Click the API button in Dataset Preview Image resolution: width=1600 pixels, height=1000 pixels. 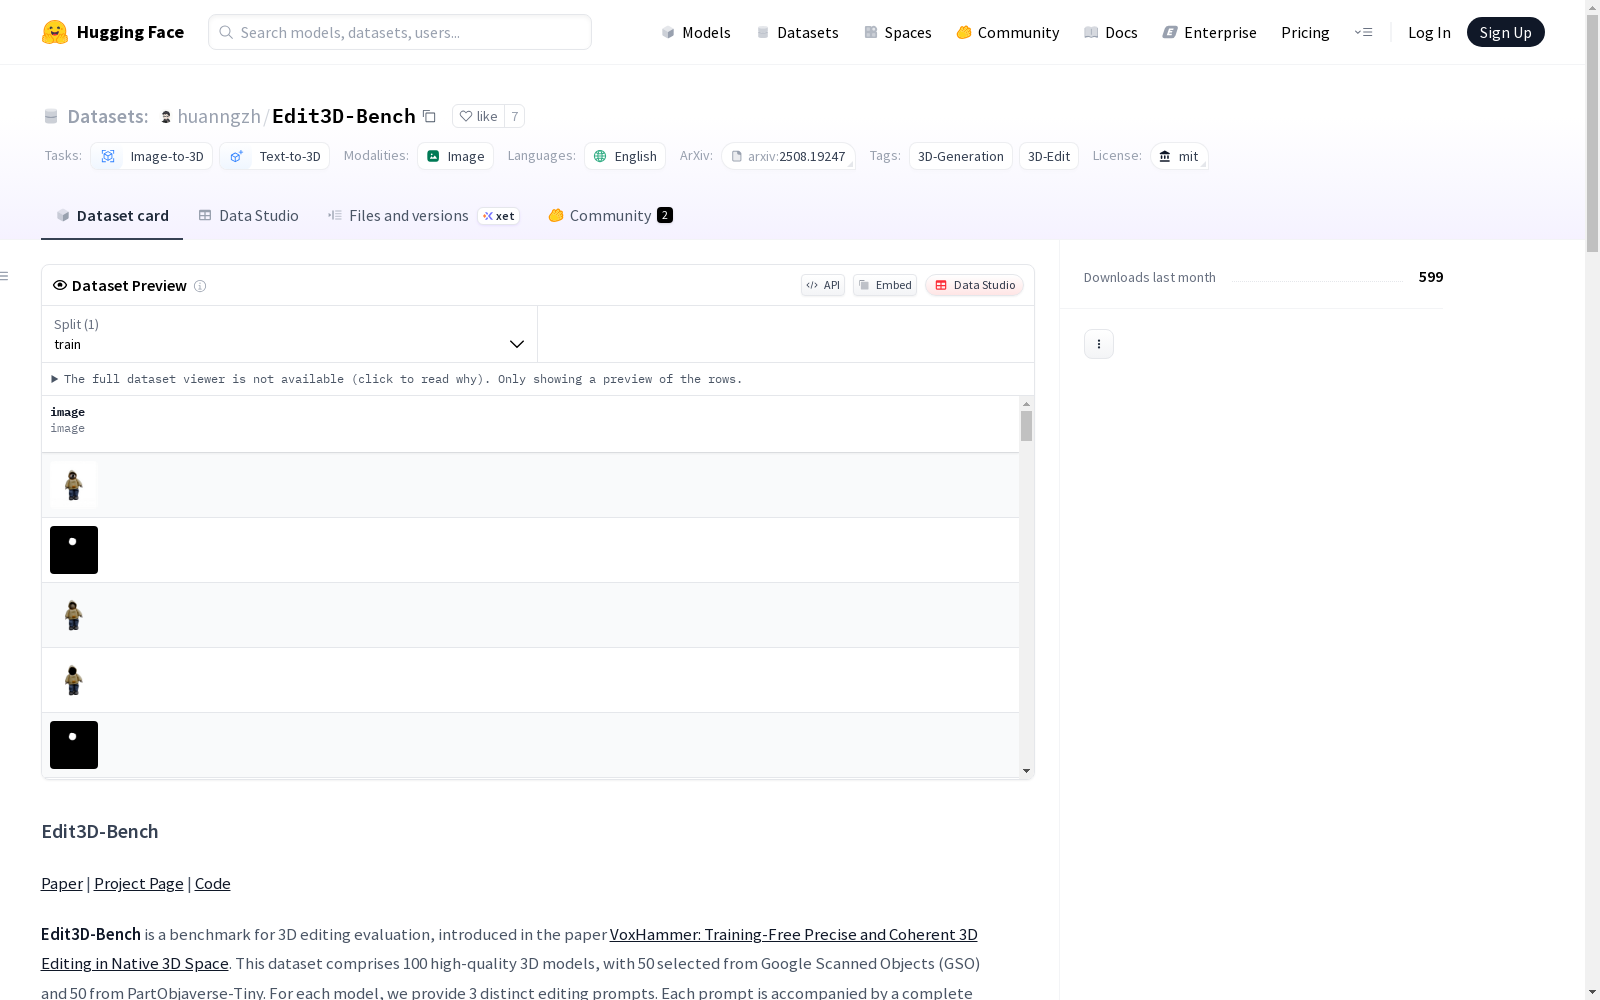(x=823, y=285)
